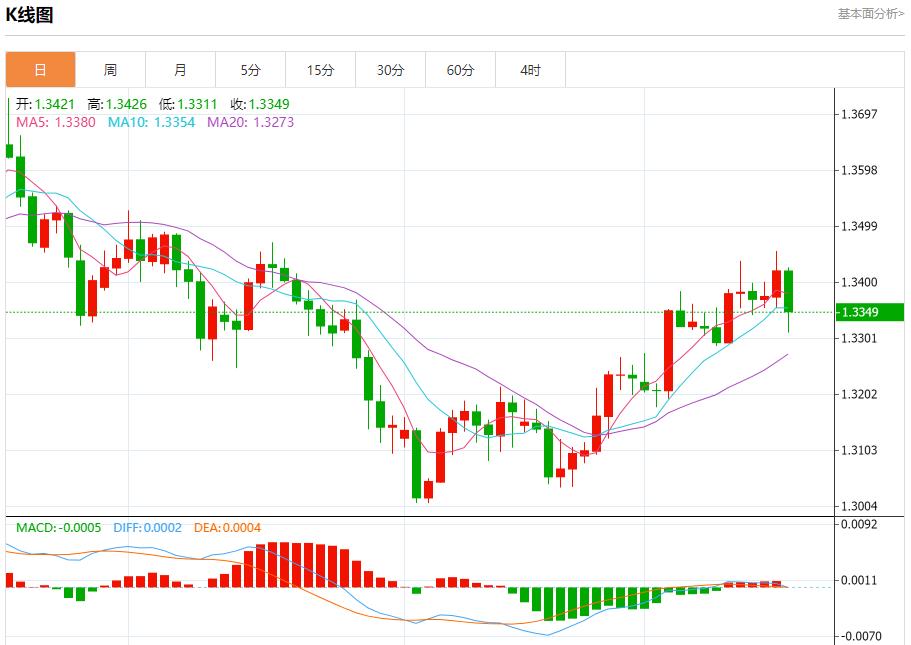
Task: Click the DIFF indicator label
Action: click(x=145, y=527)
